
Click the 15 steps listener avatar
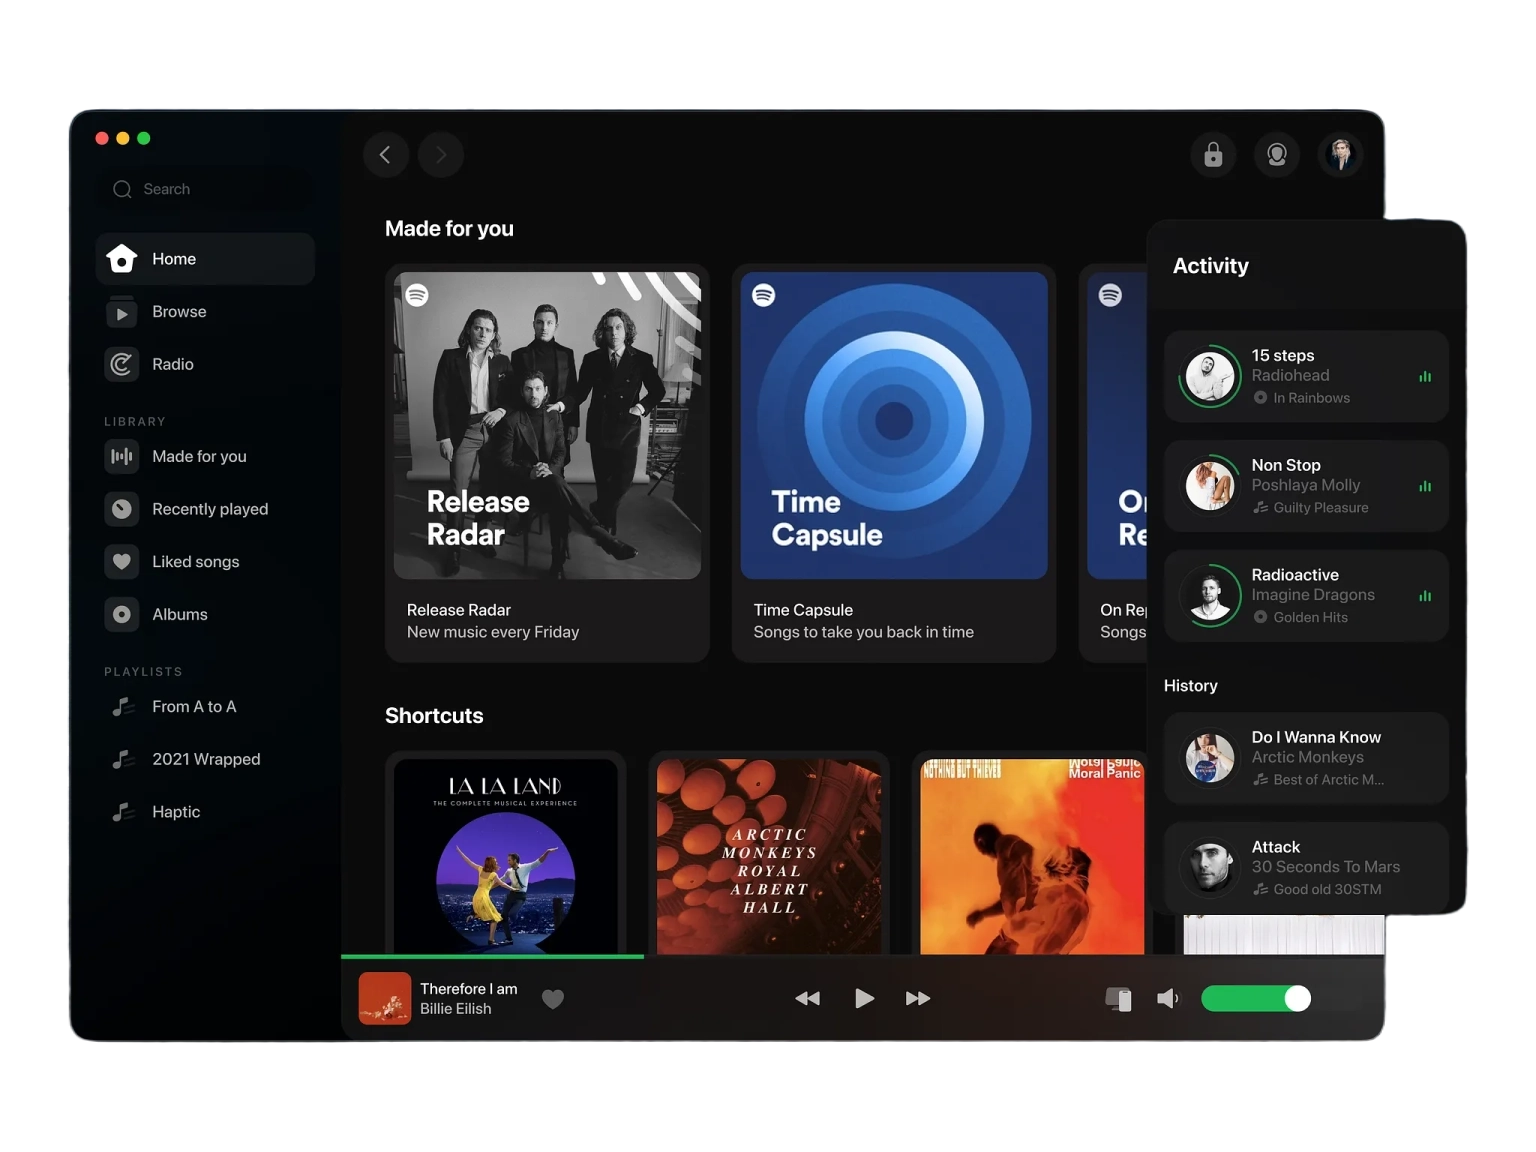coord(1210,377)
